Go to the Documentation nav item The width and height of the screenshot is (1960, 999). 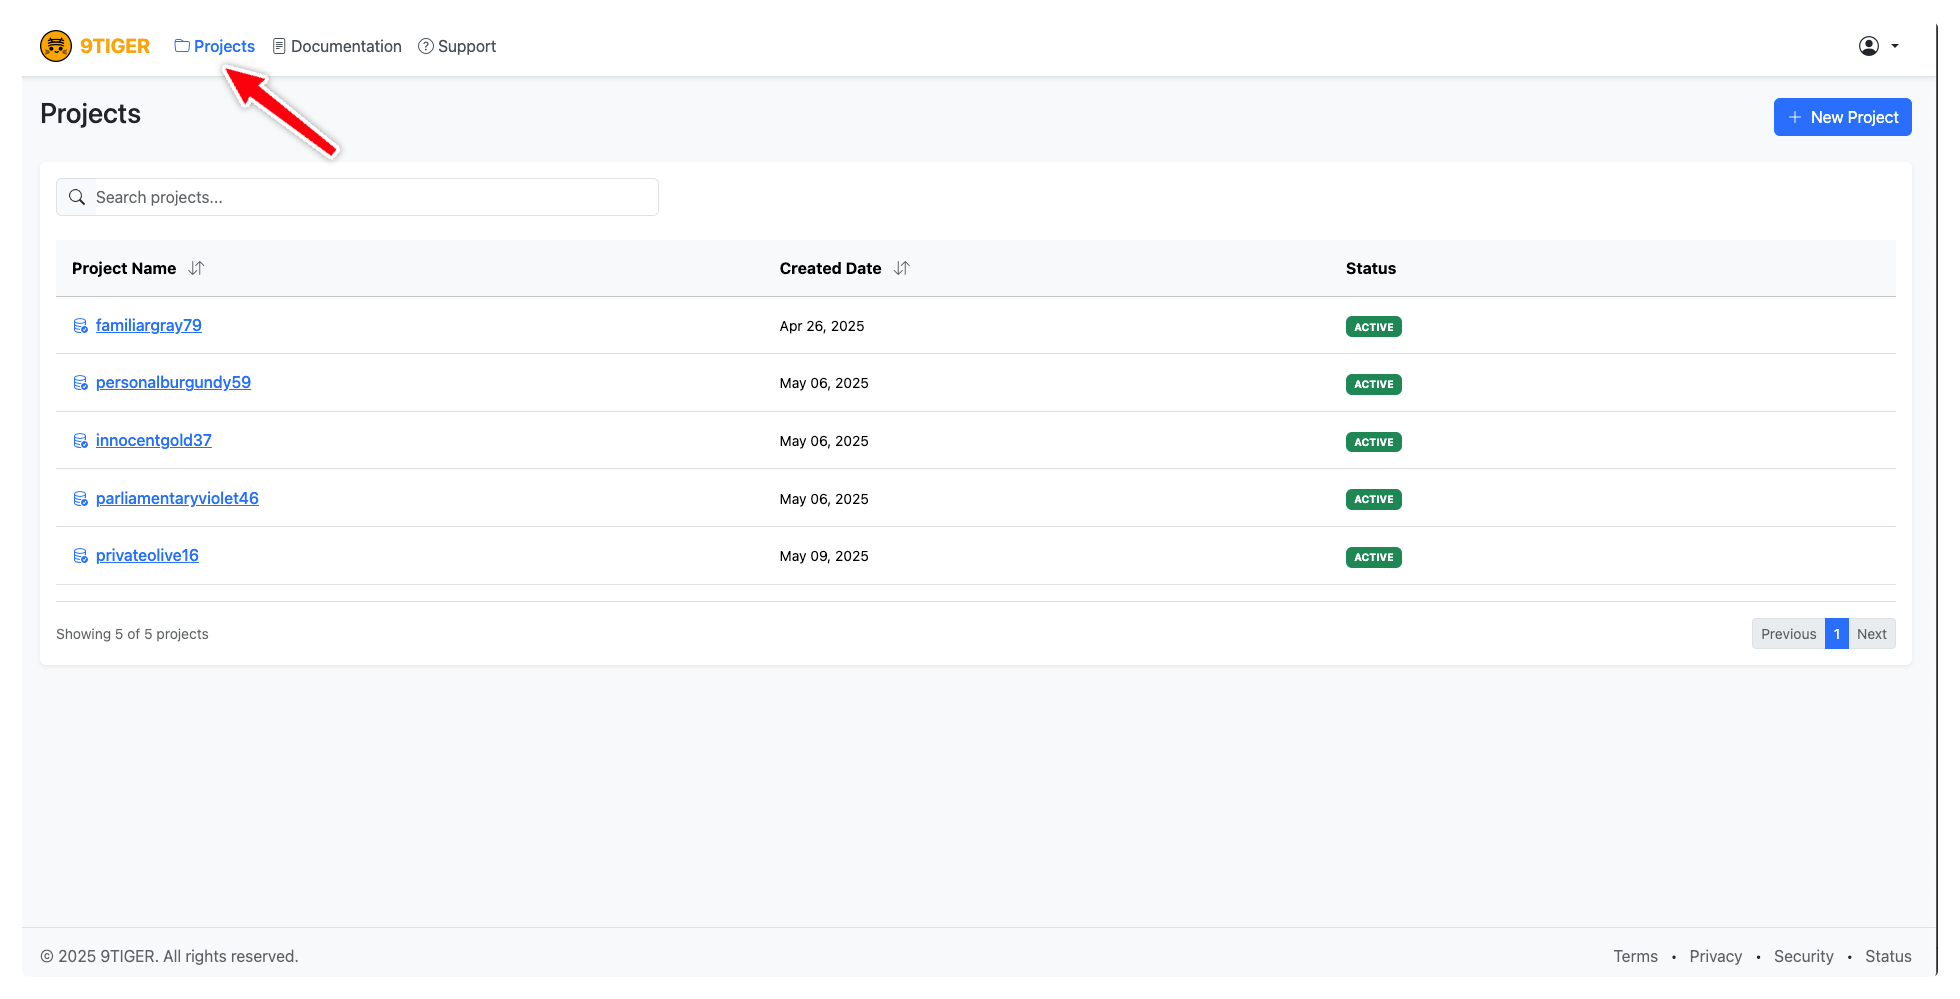(x=337, y=46)
